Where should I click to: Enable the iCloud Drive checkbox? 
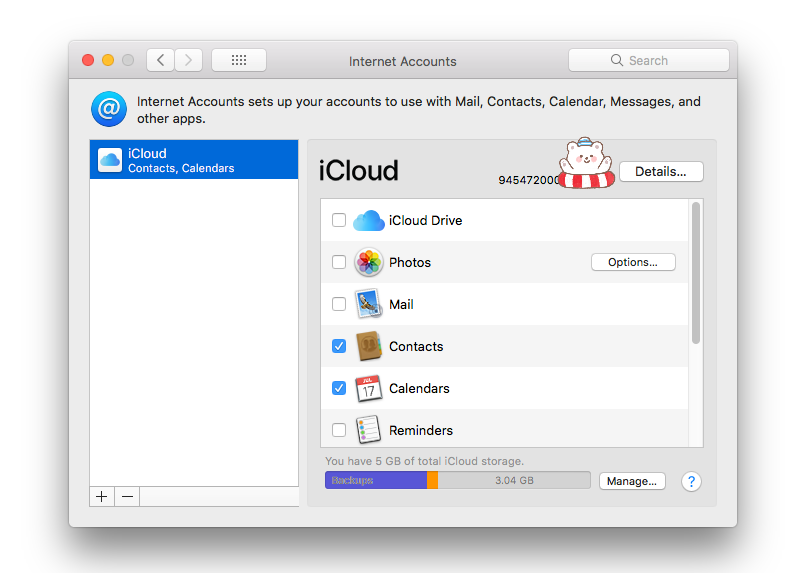point(339,221)
